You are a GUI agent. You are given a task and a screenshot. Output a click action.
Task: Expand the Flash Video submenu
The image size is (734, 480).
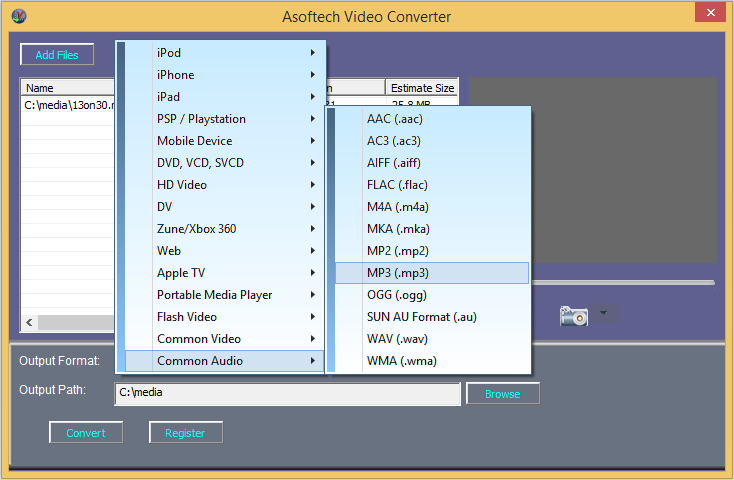(x=225, y=317)
